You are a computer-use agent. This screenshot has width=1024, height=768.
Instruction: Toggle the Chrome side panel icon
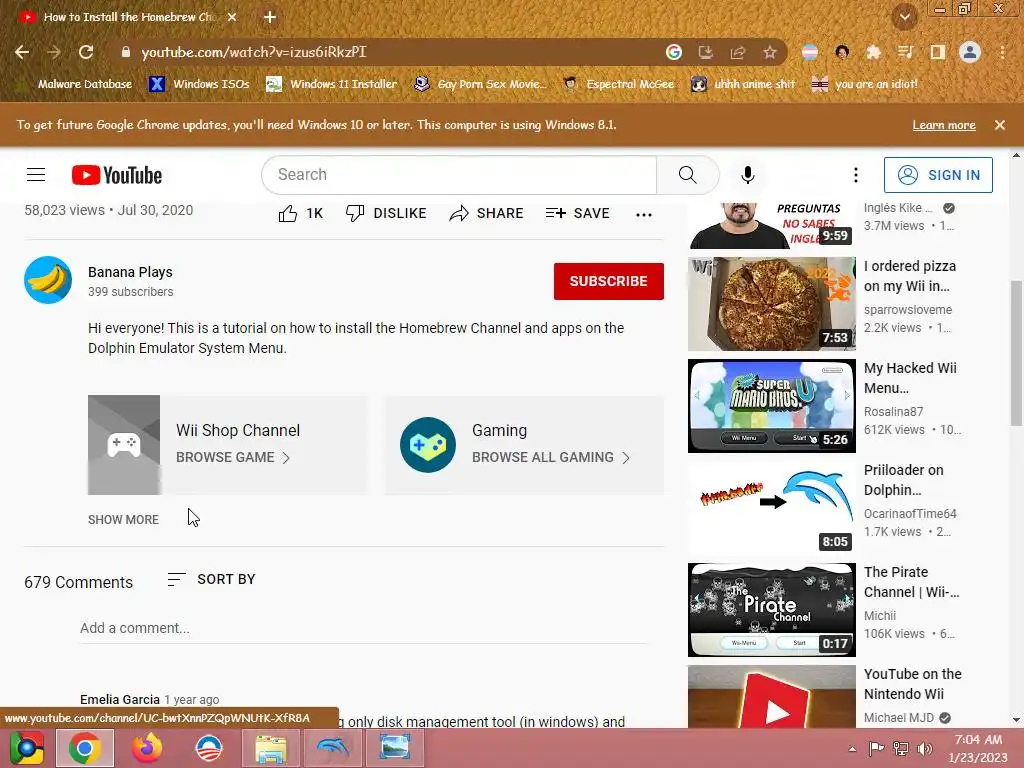tap(938, 52)
